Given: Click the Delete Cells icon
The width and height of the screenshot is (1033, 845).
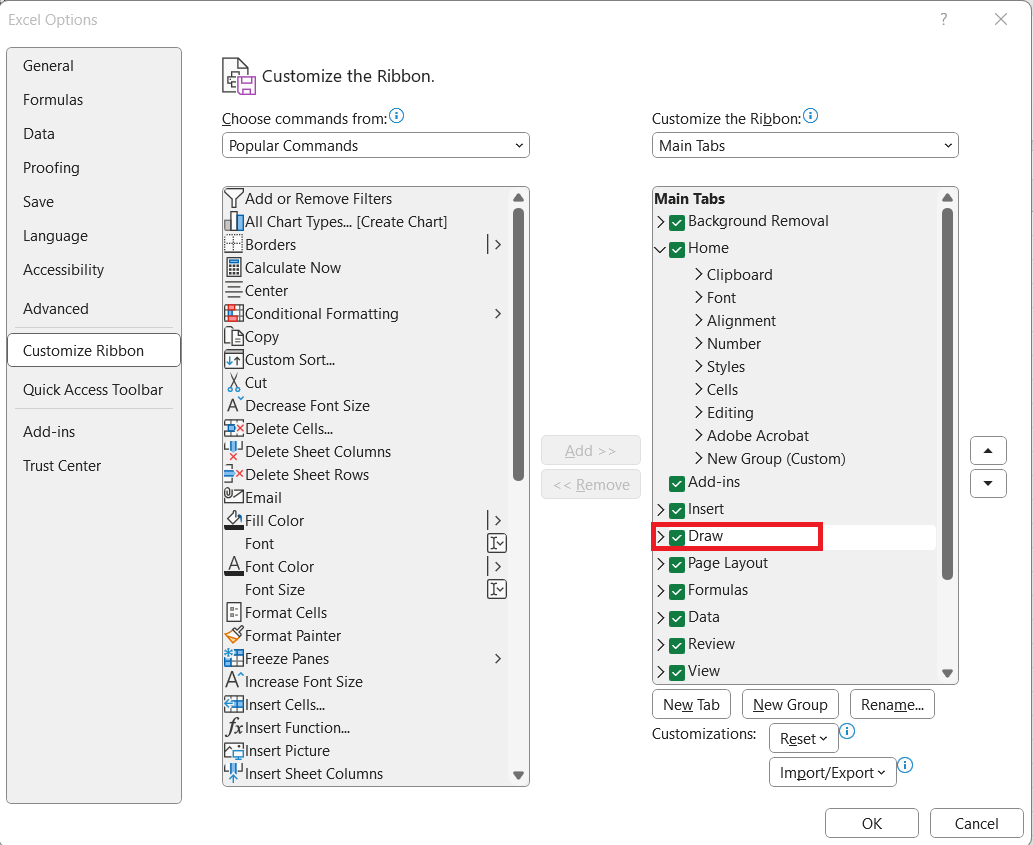Looking at the screenshot, I should 234,428.
